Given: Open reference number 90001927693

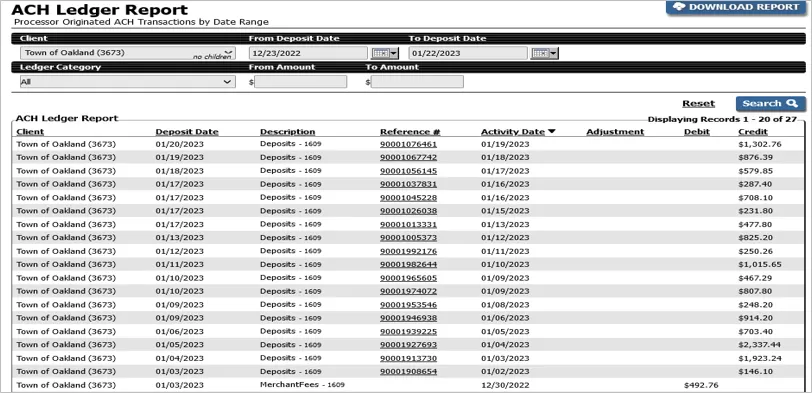Looking at the screenshot, I should click(408, 345).
